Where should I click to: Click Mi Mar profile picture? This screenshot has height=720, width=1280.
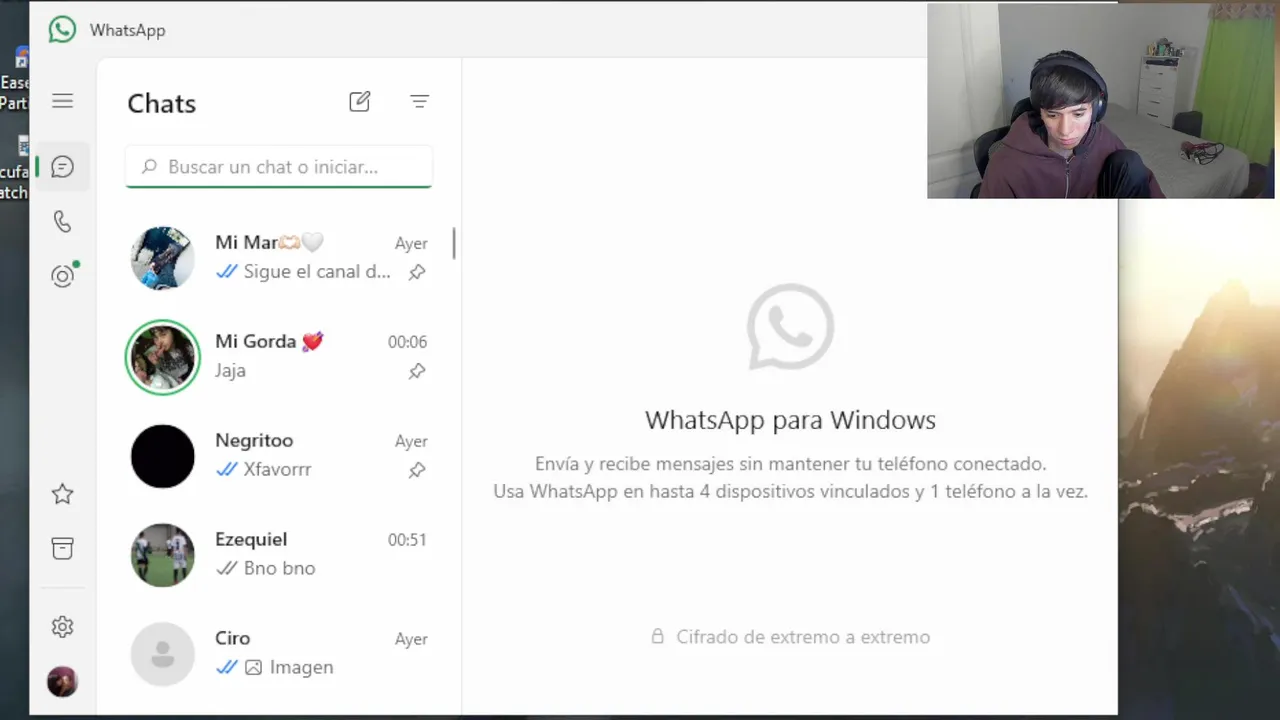tap(163, 258)
